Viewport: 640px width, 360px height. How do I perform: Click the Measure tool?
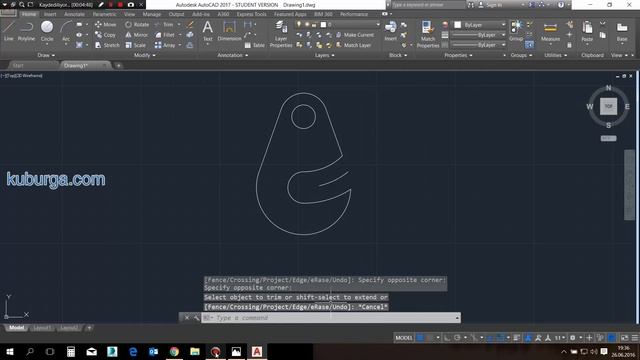[x=550, y=32]
